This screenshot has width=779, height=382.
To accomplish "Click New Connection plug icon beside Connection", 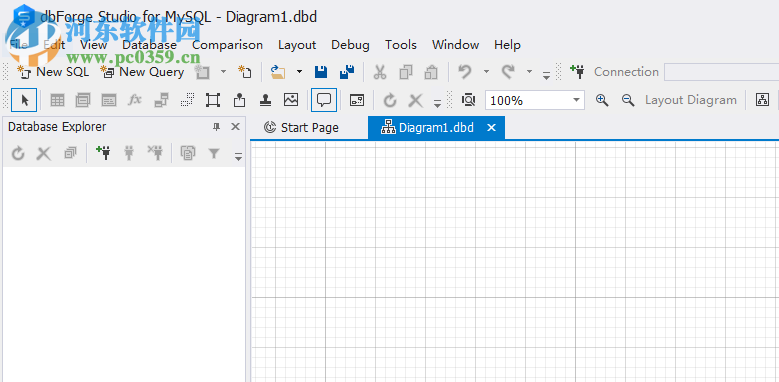I will point(577,72).
